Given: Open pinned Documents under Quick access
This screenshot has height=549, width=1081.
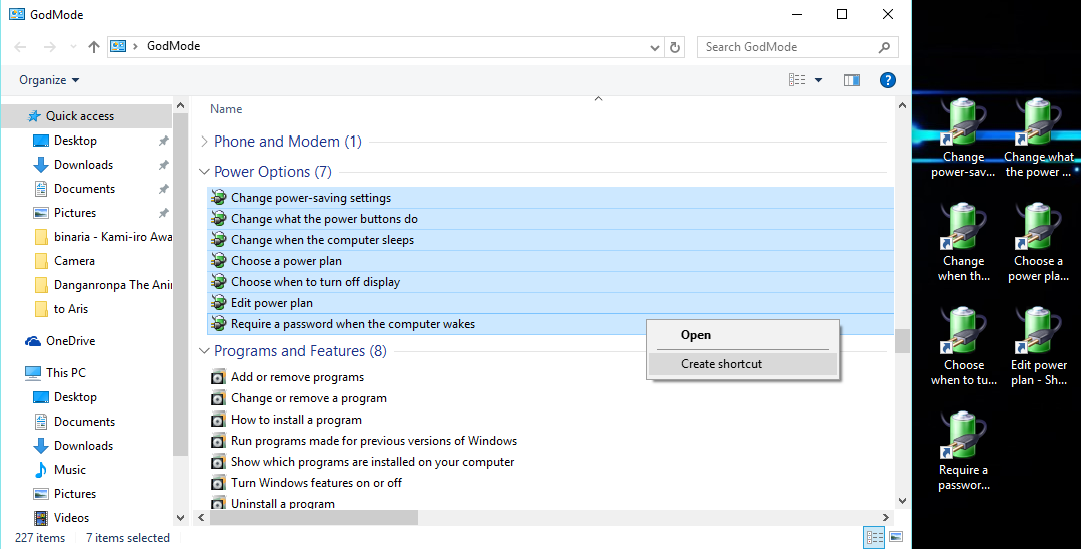Looking at the screenshot, I should 84,189.
